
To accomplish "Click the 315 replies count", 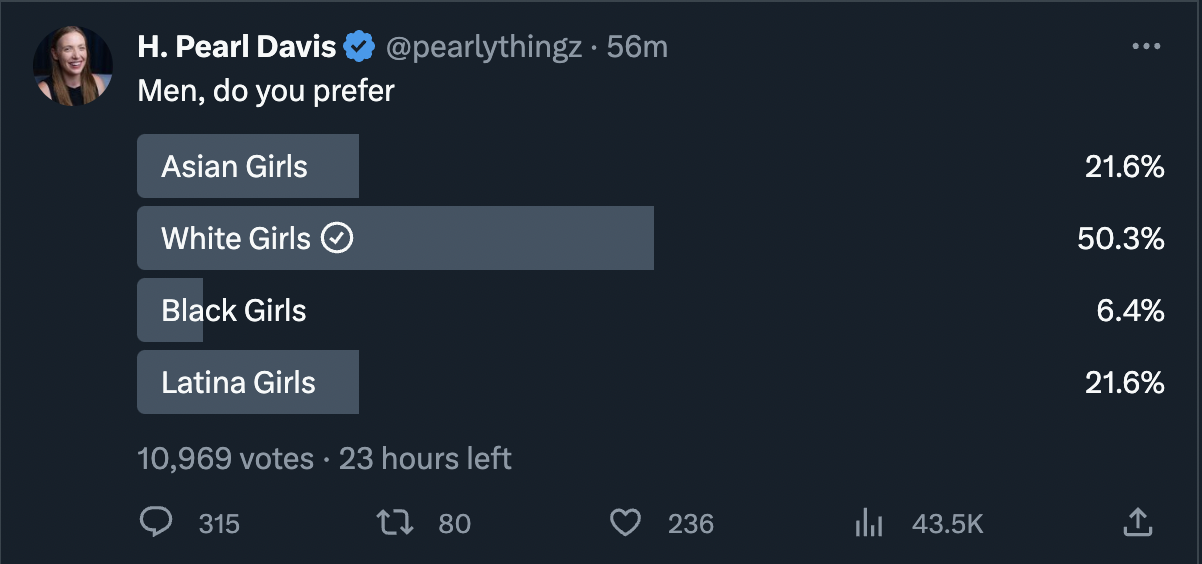I will (x=219, y=523).
